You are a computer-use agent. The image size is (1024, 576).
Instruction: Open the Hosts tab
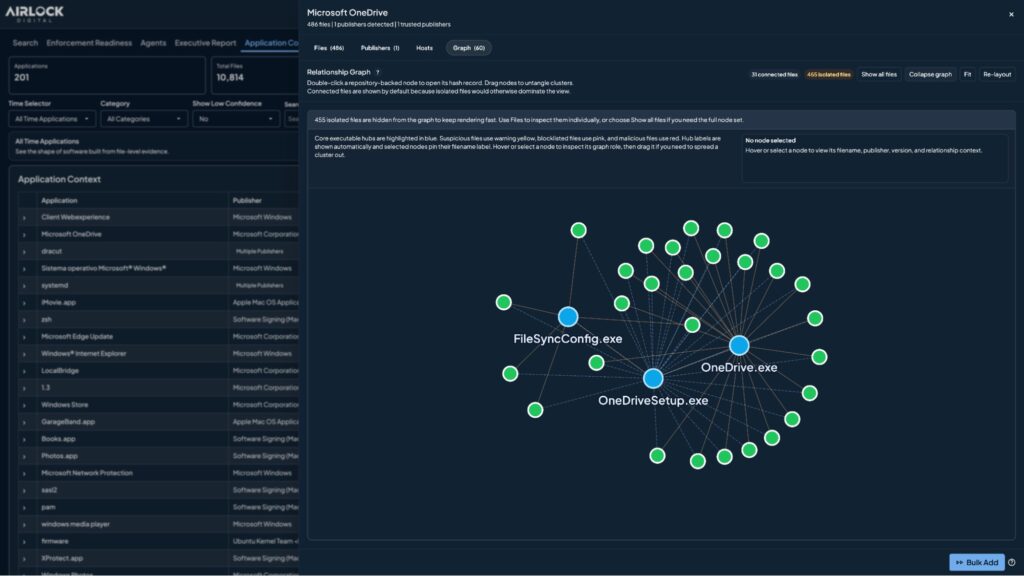424,48
